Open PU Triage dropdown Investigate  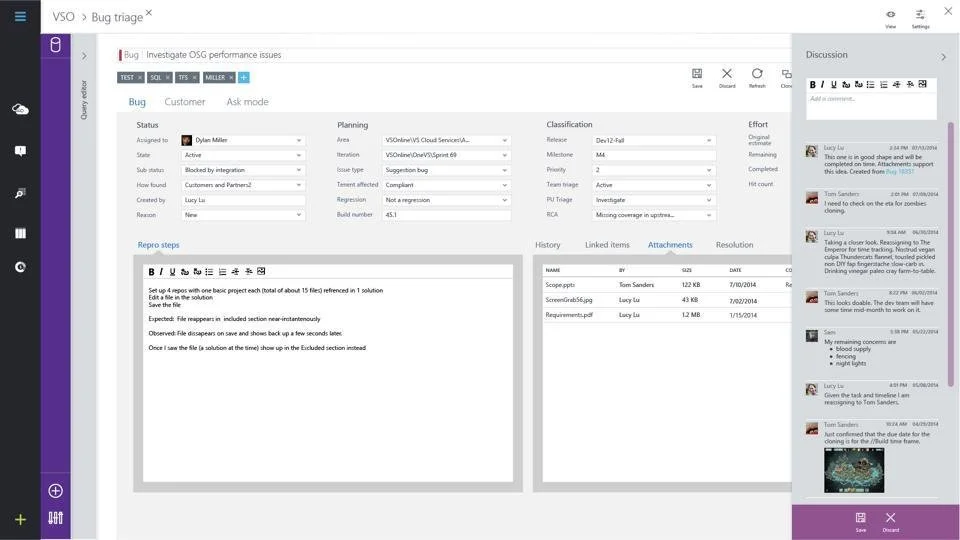(x=654, y=200)
